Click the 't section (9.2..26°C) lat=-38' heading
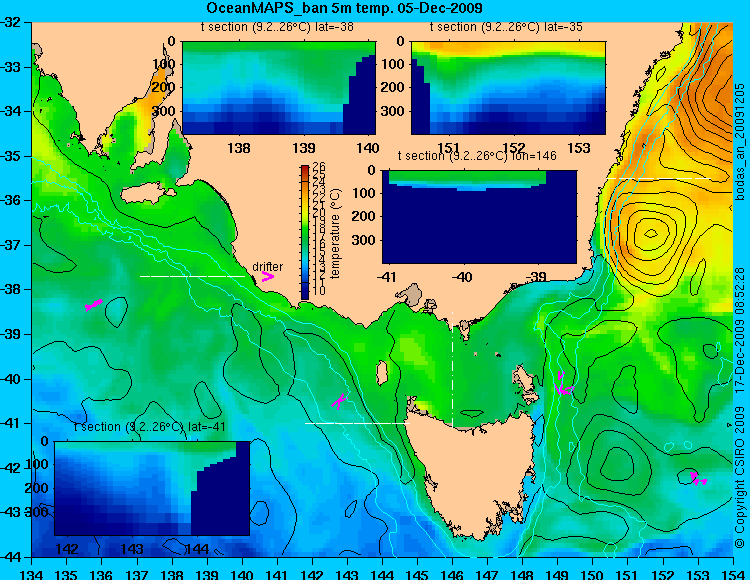Image resolution: width=750 pixels, height=580 pixels. click(277, 27)
